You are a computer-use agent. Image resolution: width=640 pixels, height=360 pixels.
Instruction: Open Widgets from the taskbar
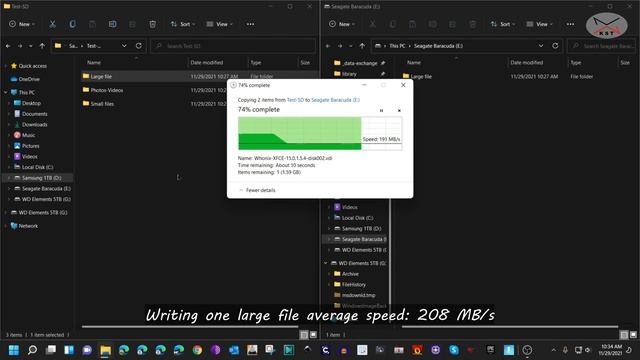pos(69,350)
